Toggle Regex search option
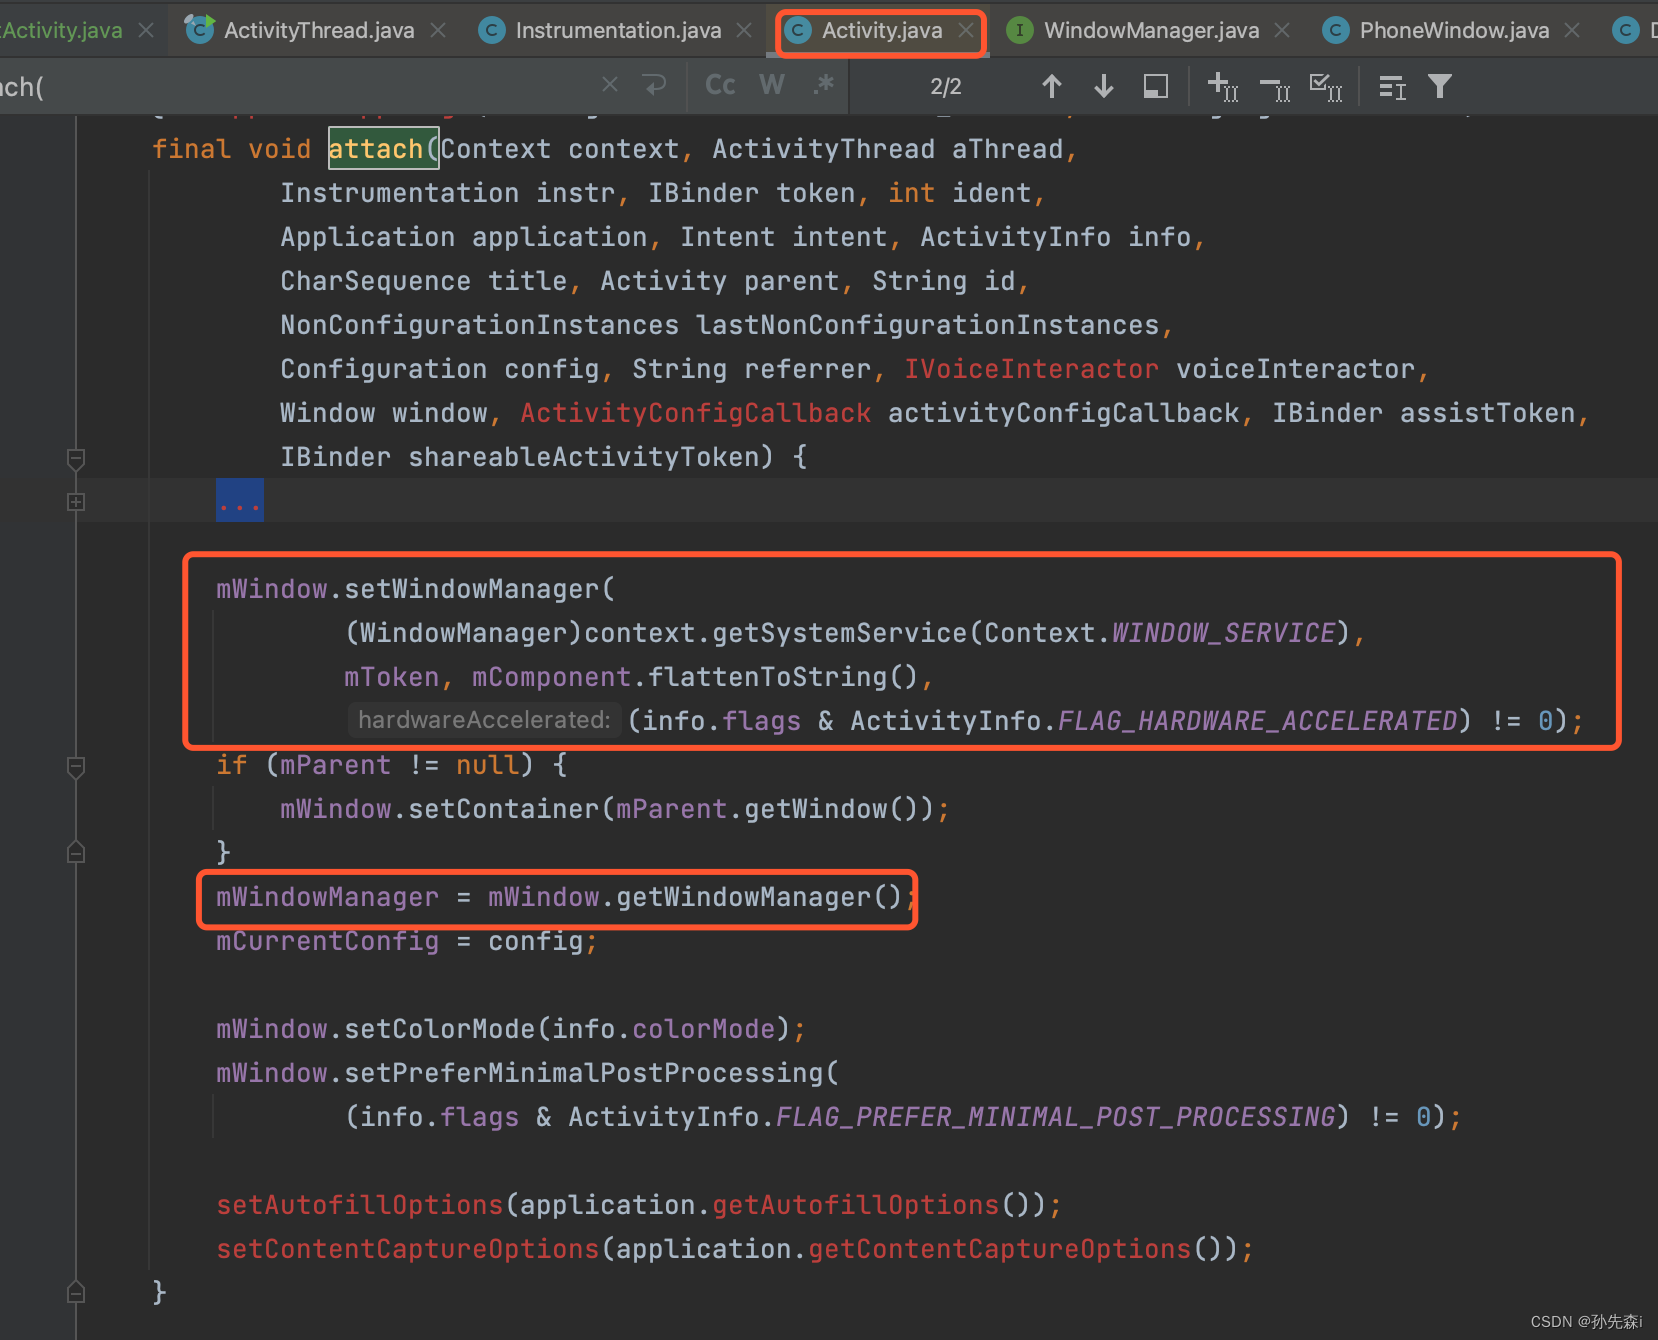 point(824,85)
